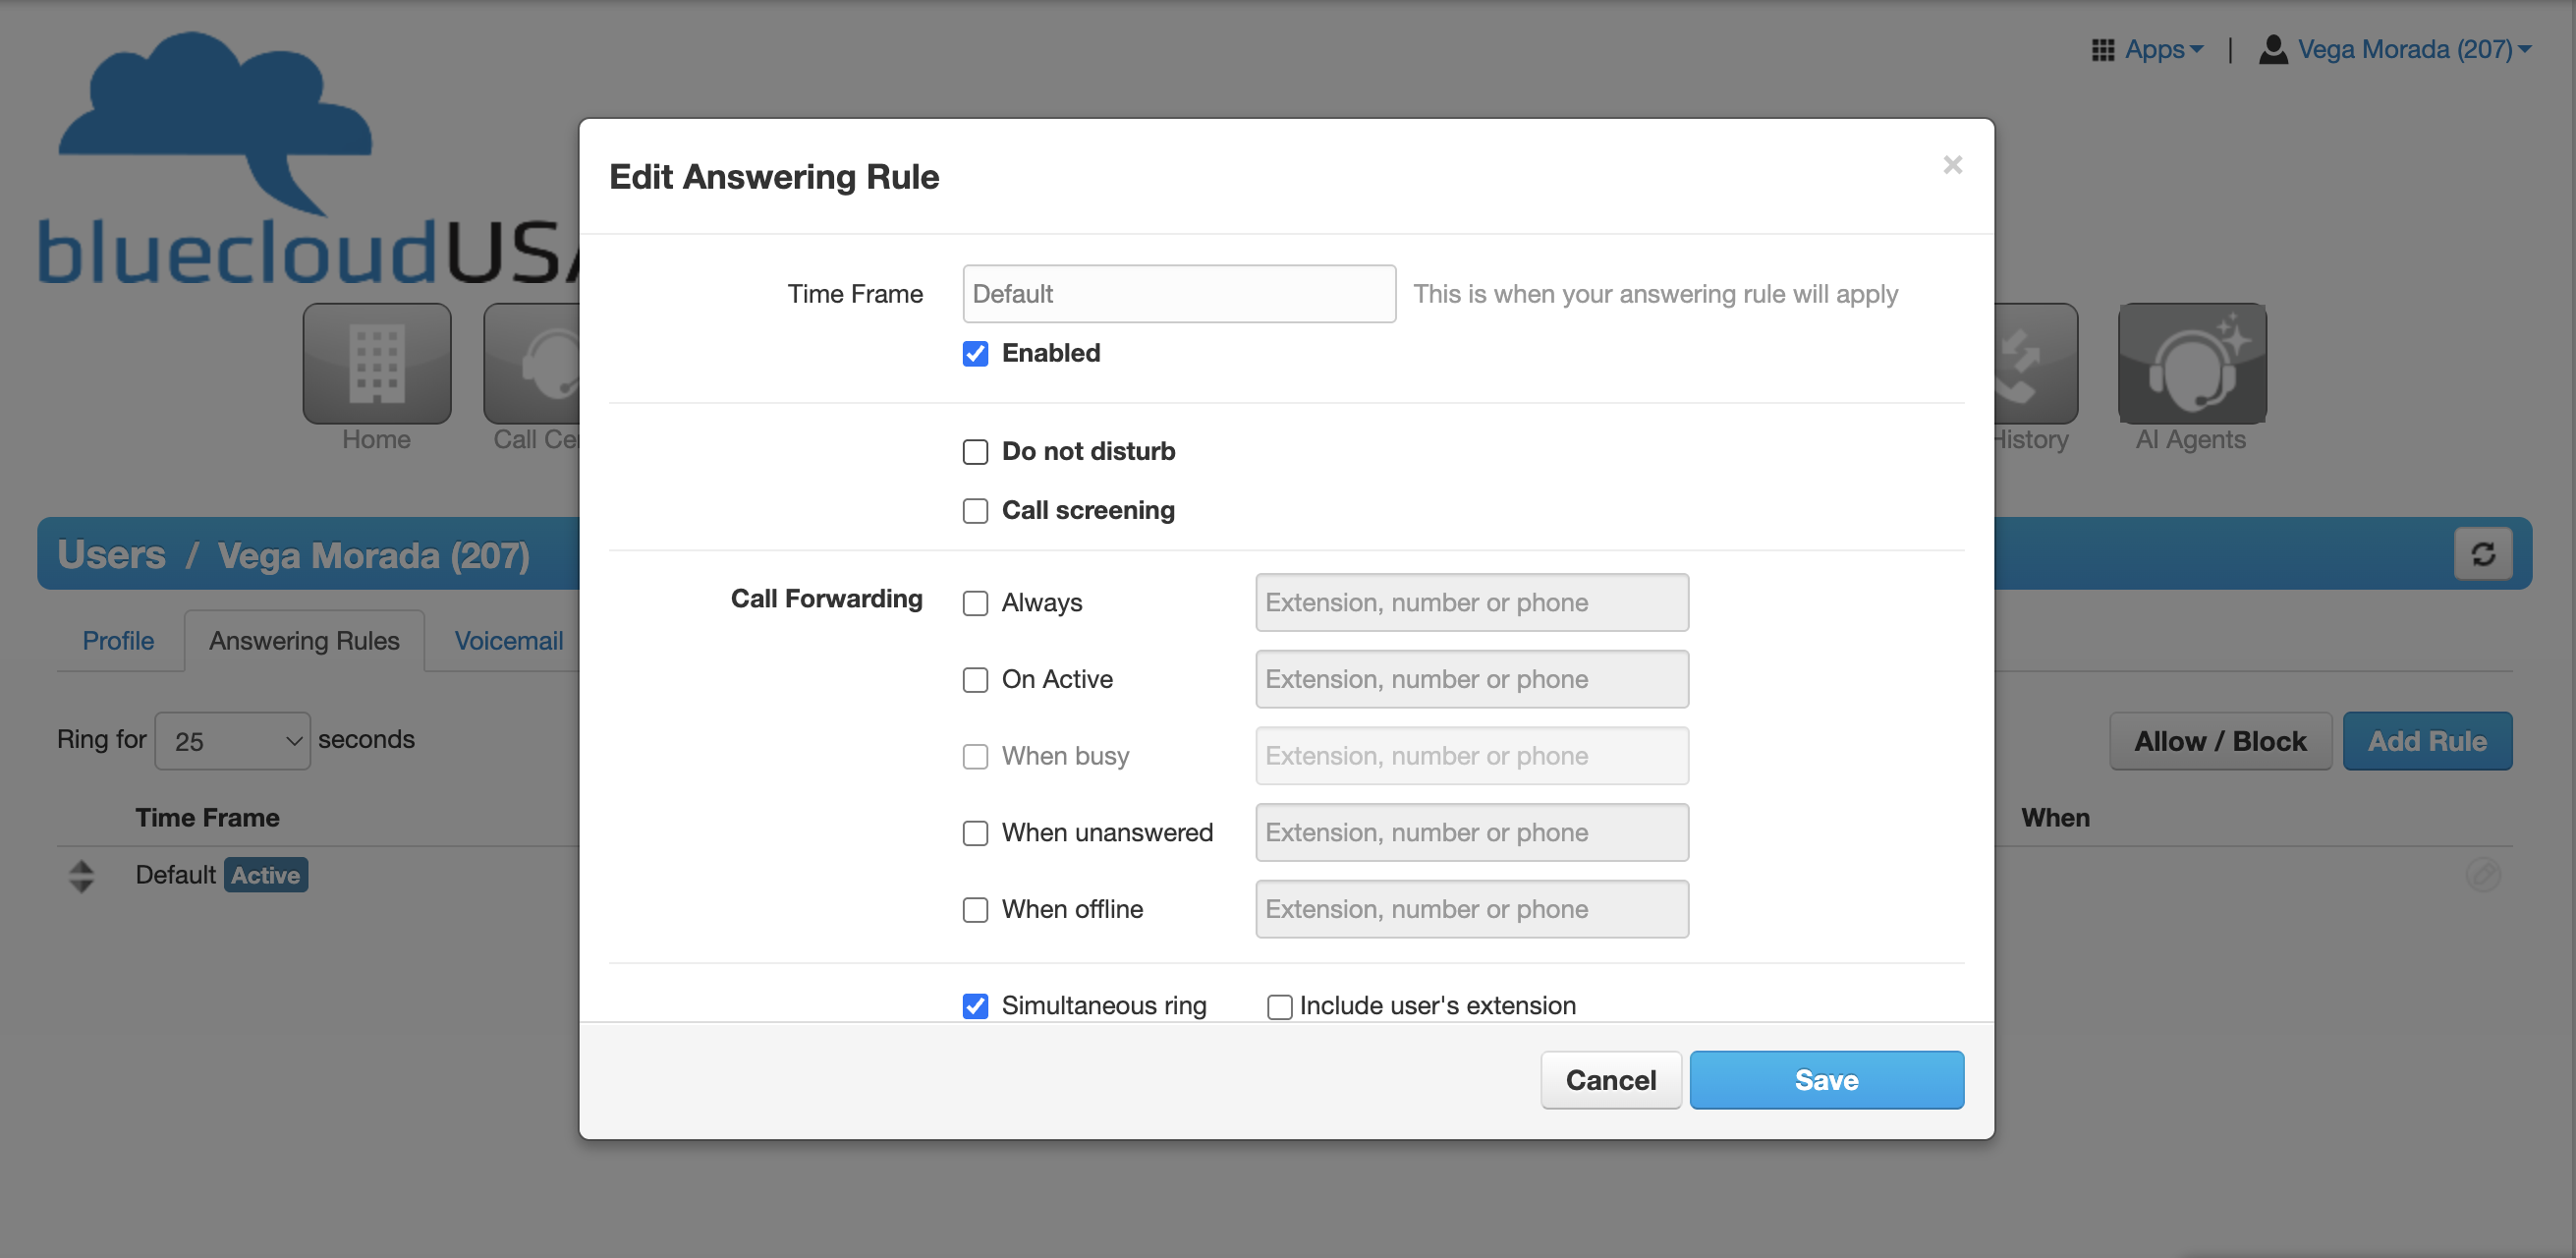Click the When unanswered forwarding input field
Screen dimensions: 2576x1258
point(1471,832)
